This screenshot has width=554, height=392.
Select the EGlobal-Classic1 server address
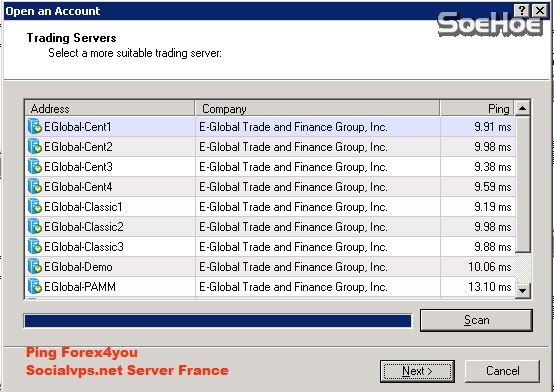point(83,207)
